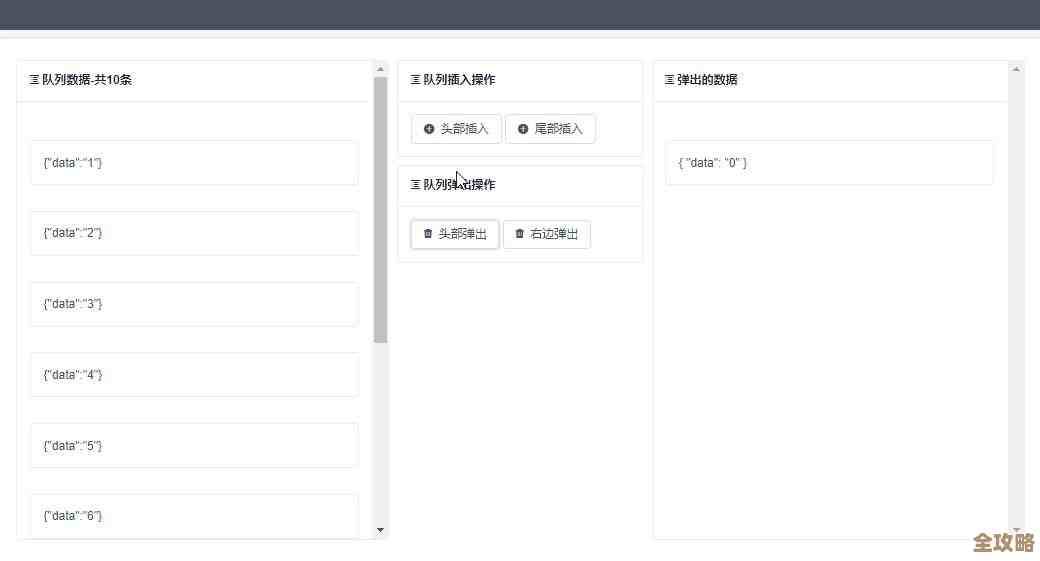Click the list icon next to 队列弹出操作 title

point(416,185)
